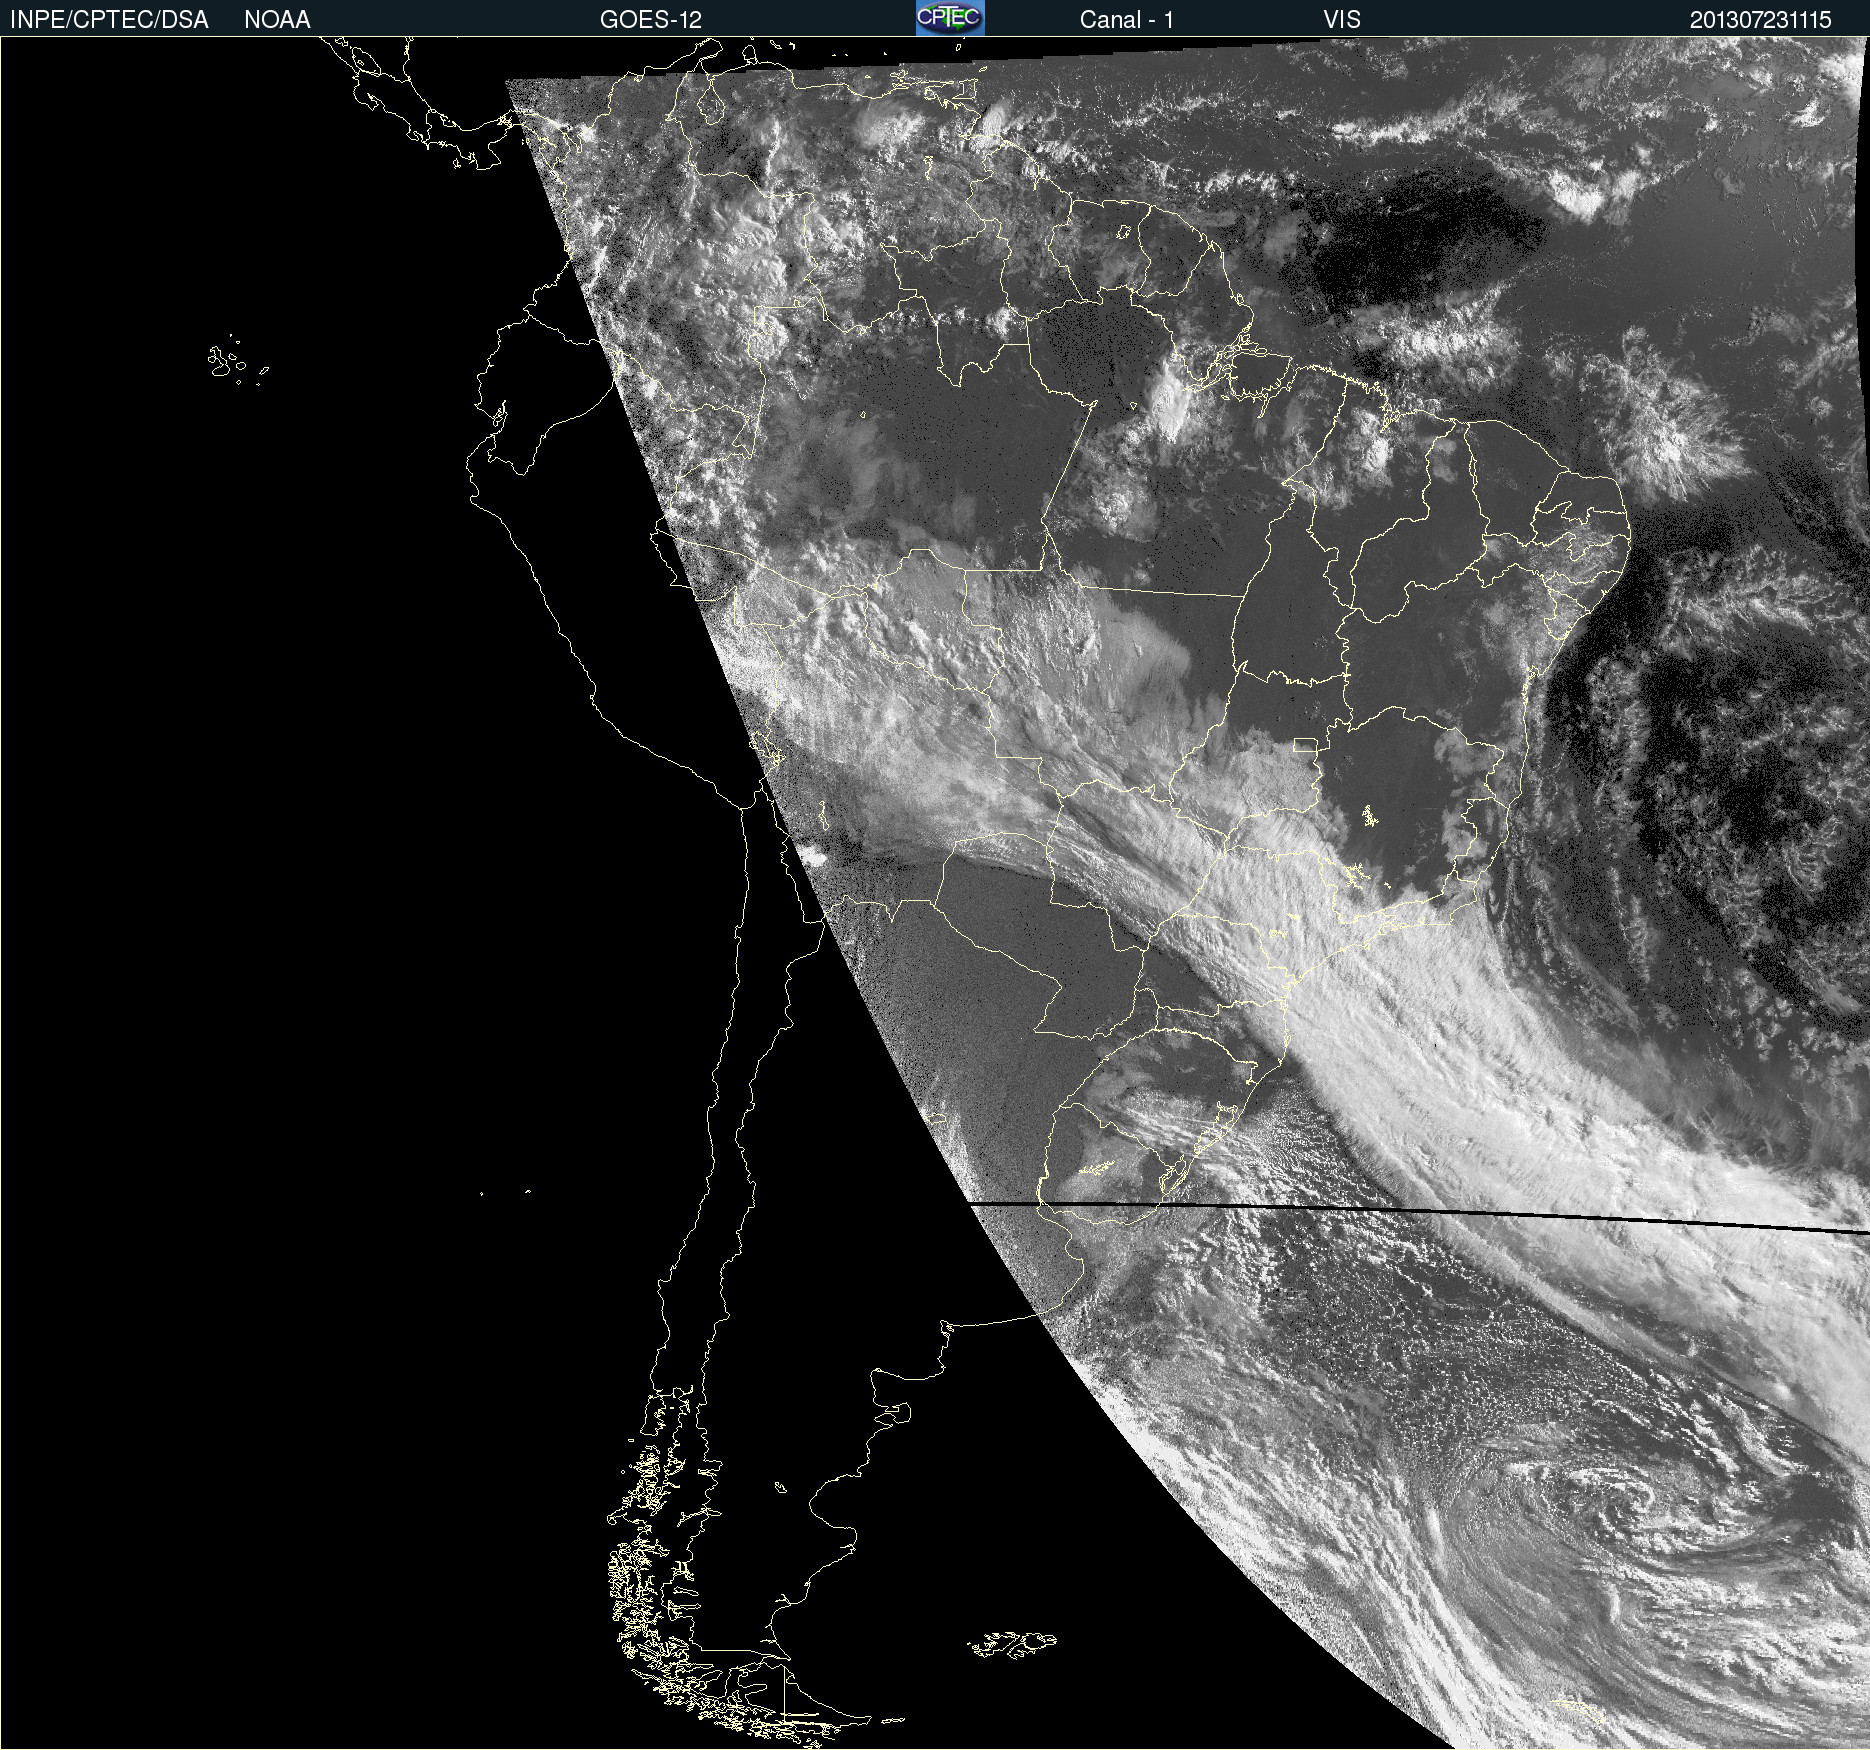
Task: Click the 201307231115 timestamp
Action: coord(1760,20)
